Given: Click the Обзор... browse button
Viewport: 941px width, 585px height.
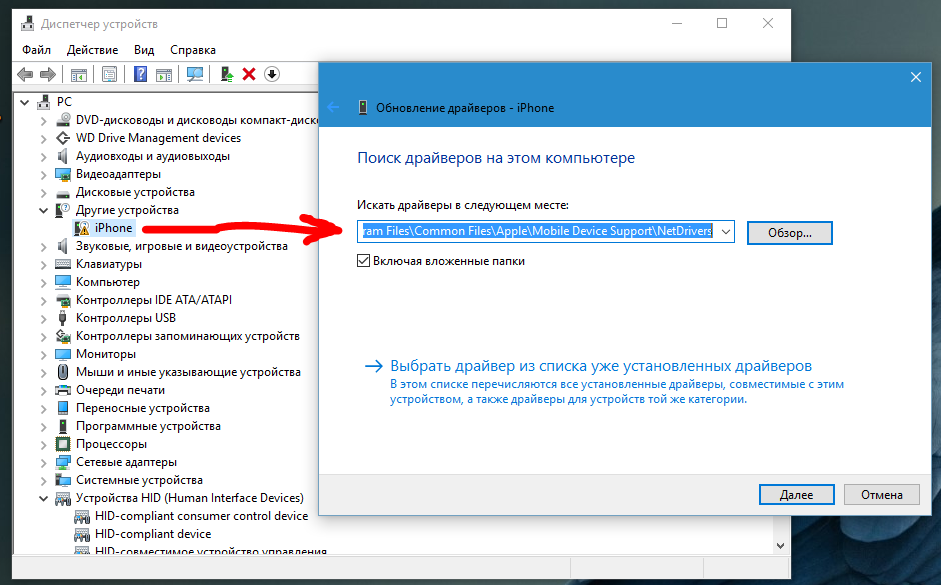Looking at the screenshot, I should pos(790,233).
